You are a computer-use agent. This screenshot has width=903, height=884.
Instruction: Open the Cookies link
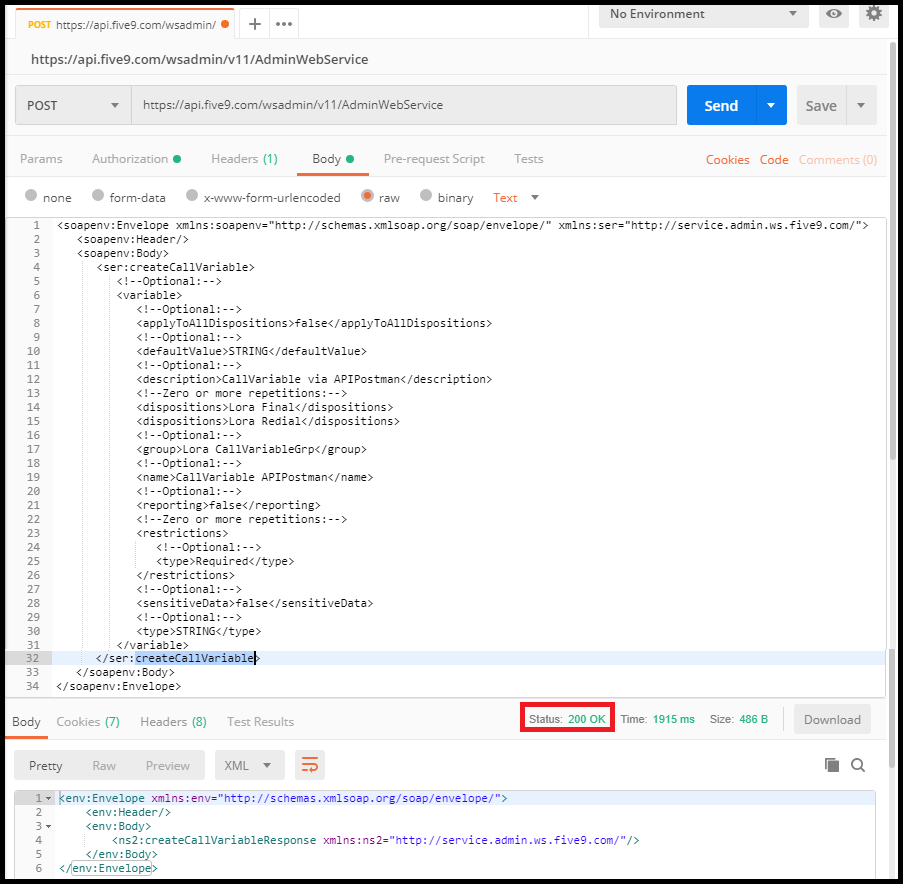click(727, 160)
